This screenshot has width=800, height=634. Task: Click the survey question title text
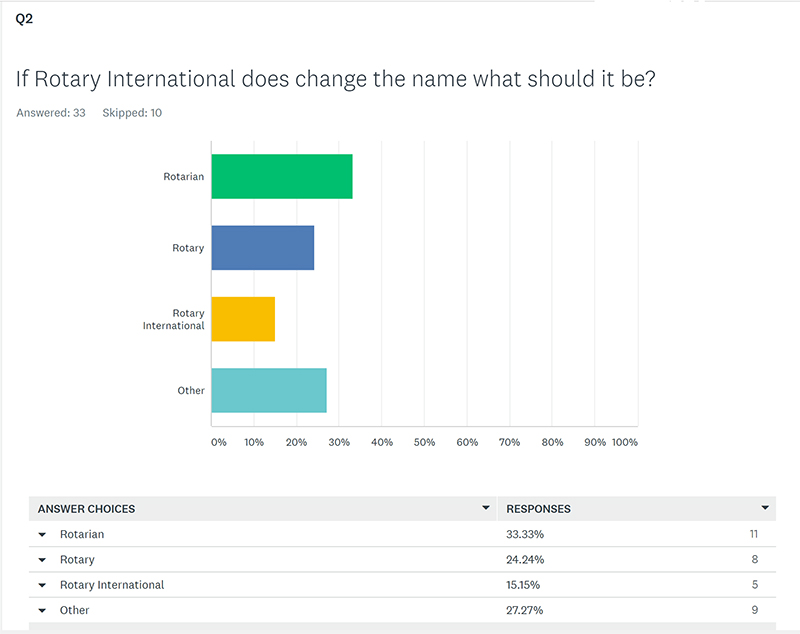tap(335, 78)
